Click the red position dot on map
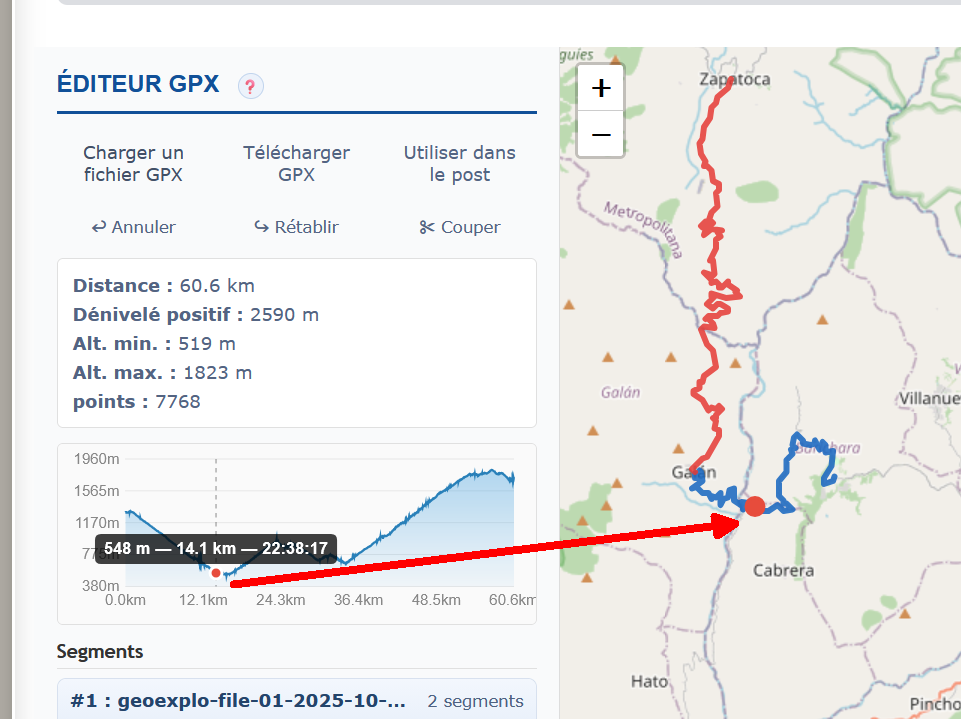961x719 pixels. [x=754, y=506]
